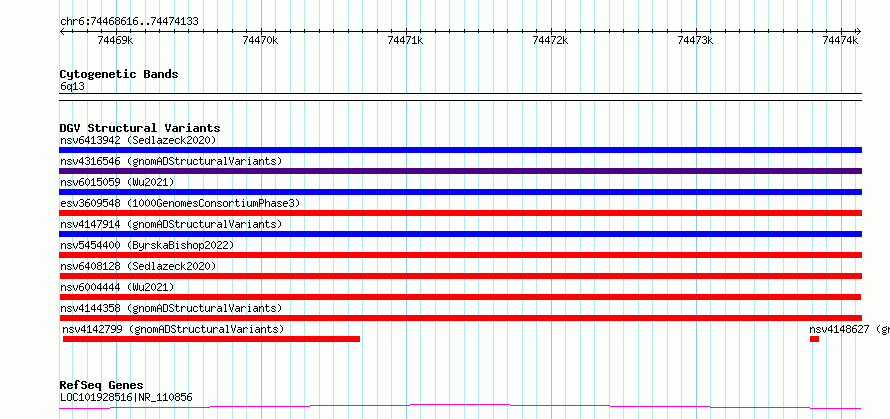Click the 74474k ruler tick label

pyautogui.click(x=840, y=40)
